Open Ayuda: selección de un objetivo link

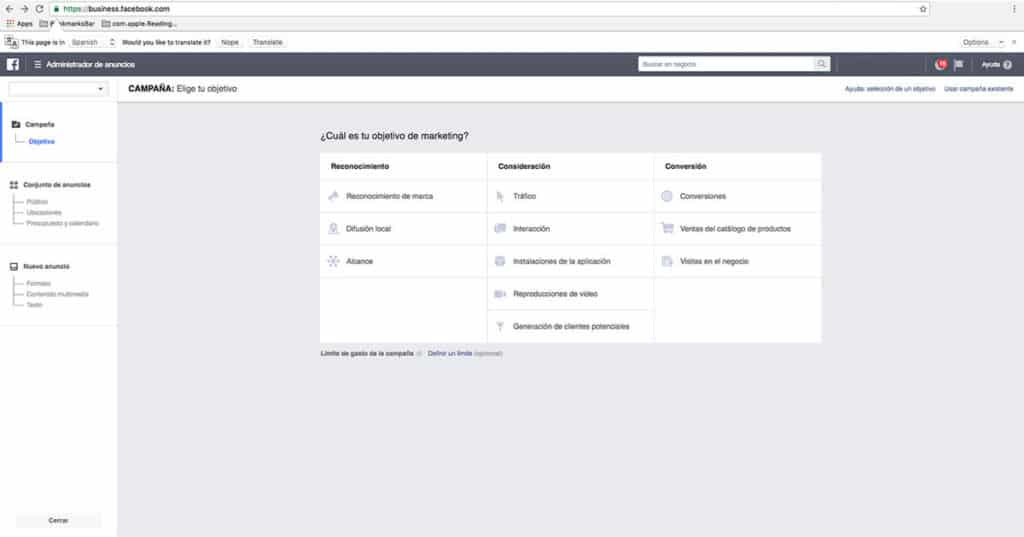coord(890,89)
